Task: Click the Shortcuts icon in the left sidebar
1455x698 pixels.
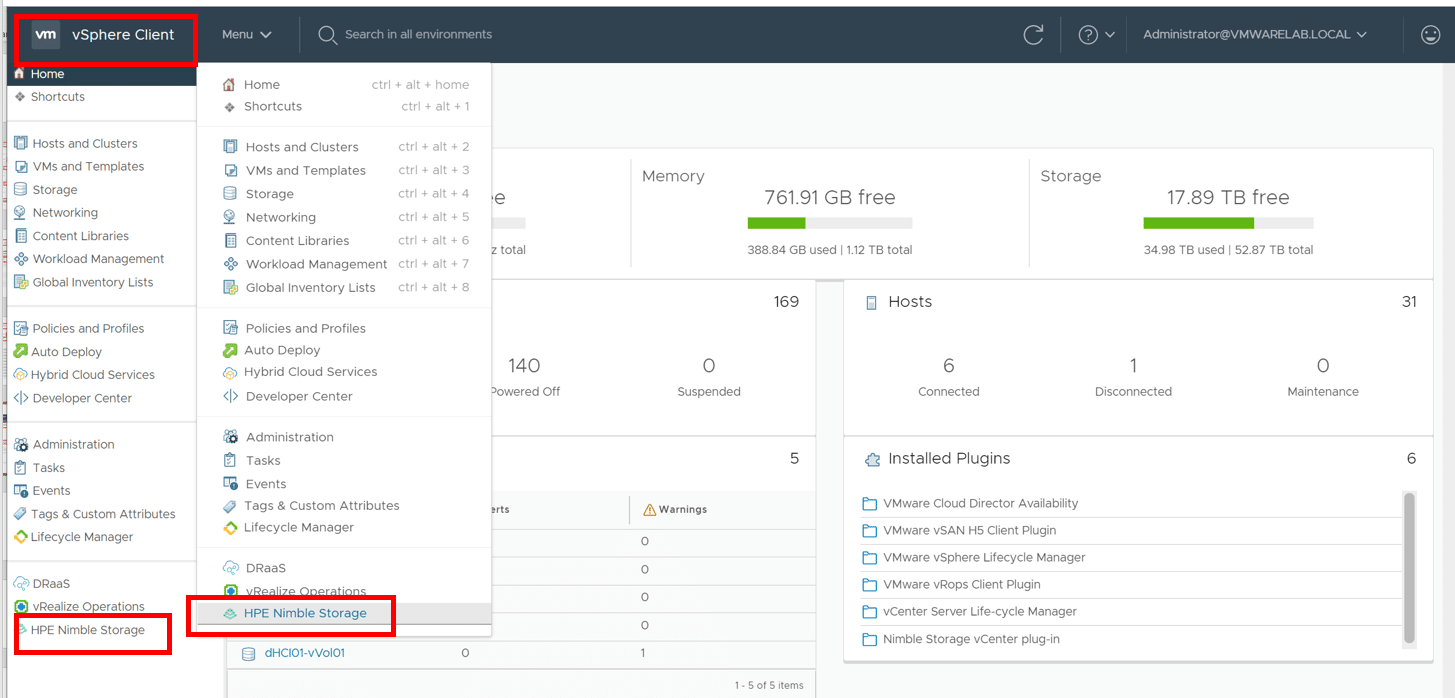Action: point(20,97)
